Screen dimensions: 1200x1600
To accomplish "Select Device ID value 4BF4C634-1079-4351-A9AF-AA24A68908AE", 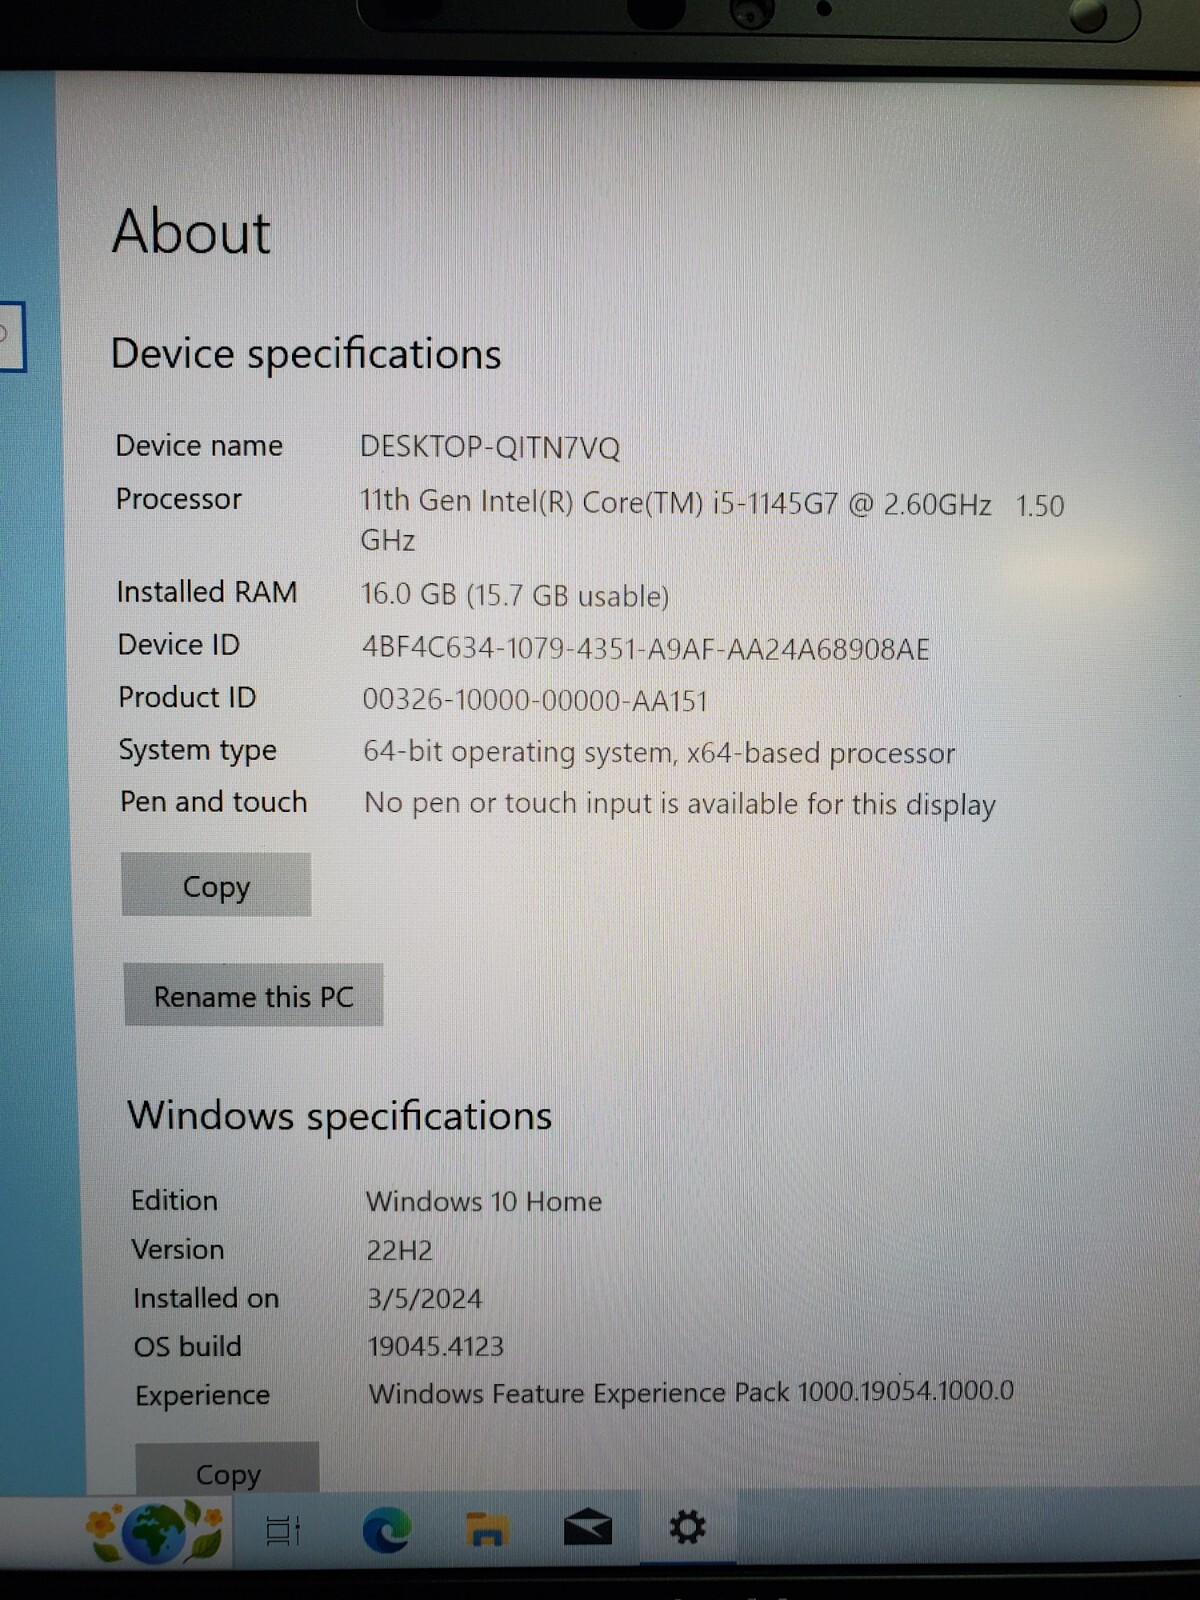I will point(645,648).
